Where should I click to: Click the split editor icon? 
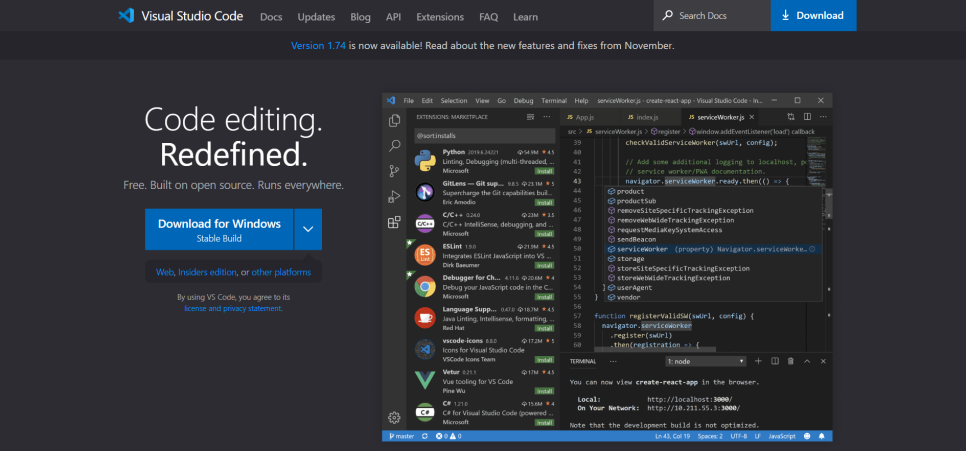coord(806,116)
